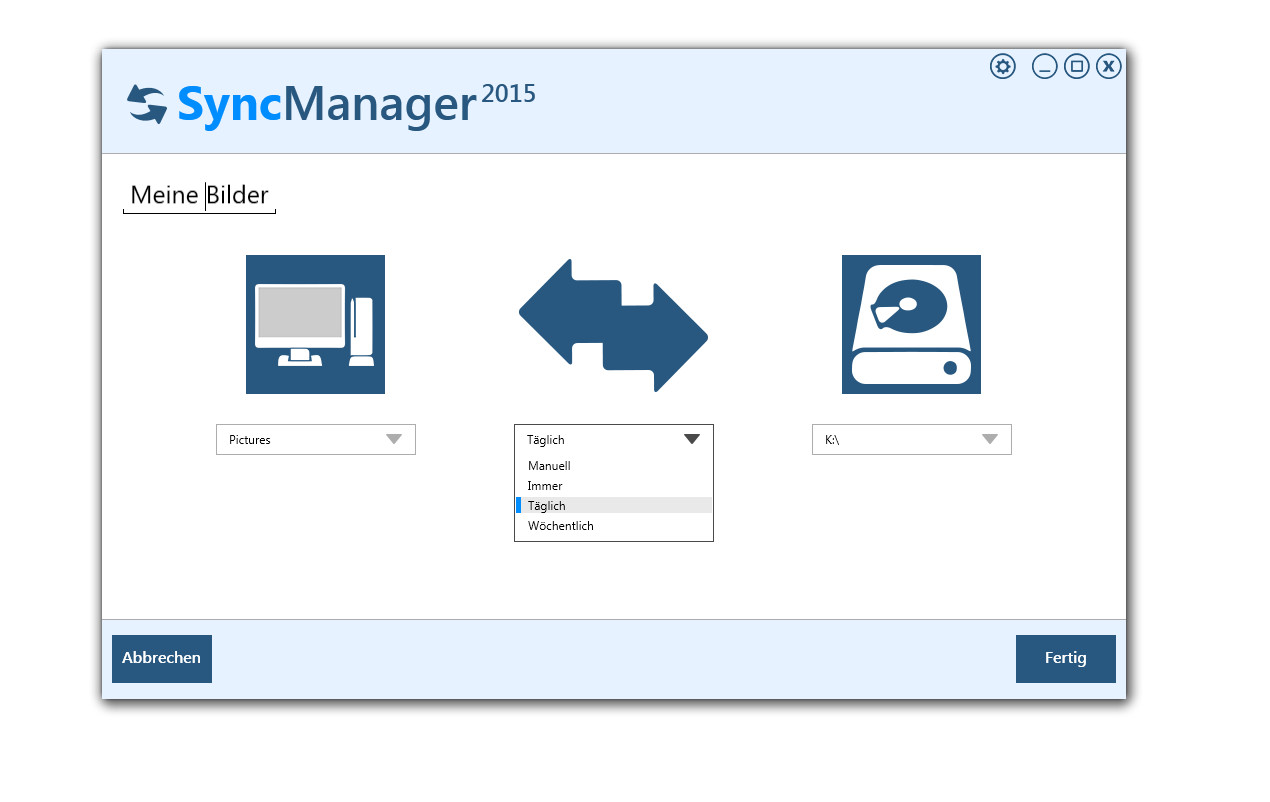Choose the Immer schedule option
1270x802 pixels.
pos(614,486)
